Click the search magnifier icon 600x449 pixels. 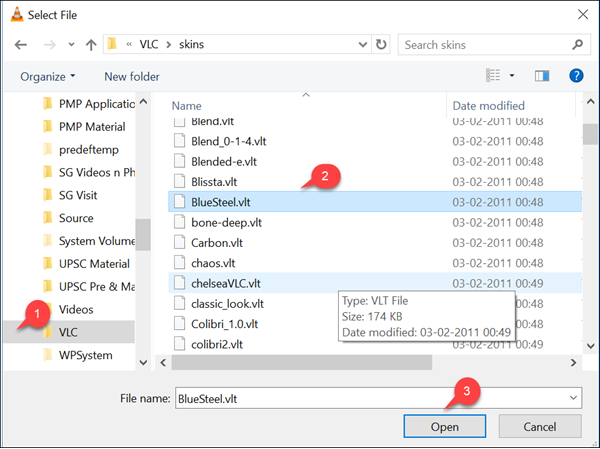(575, 45)
